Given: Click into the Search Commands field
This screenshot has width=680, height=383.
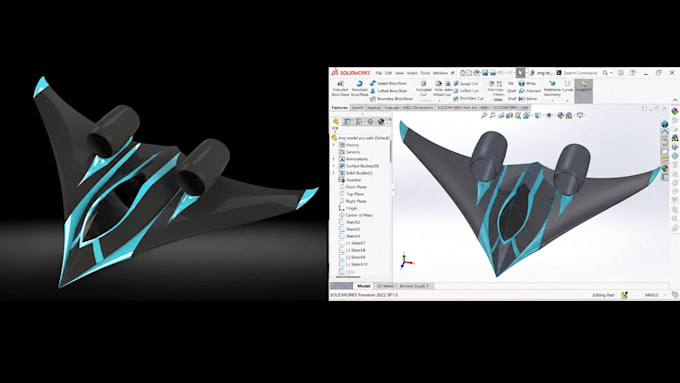Looking at the screenshot, I should click(x=580, y=73).
